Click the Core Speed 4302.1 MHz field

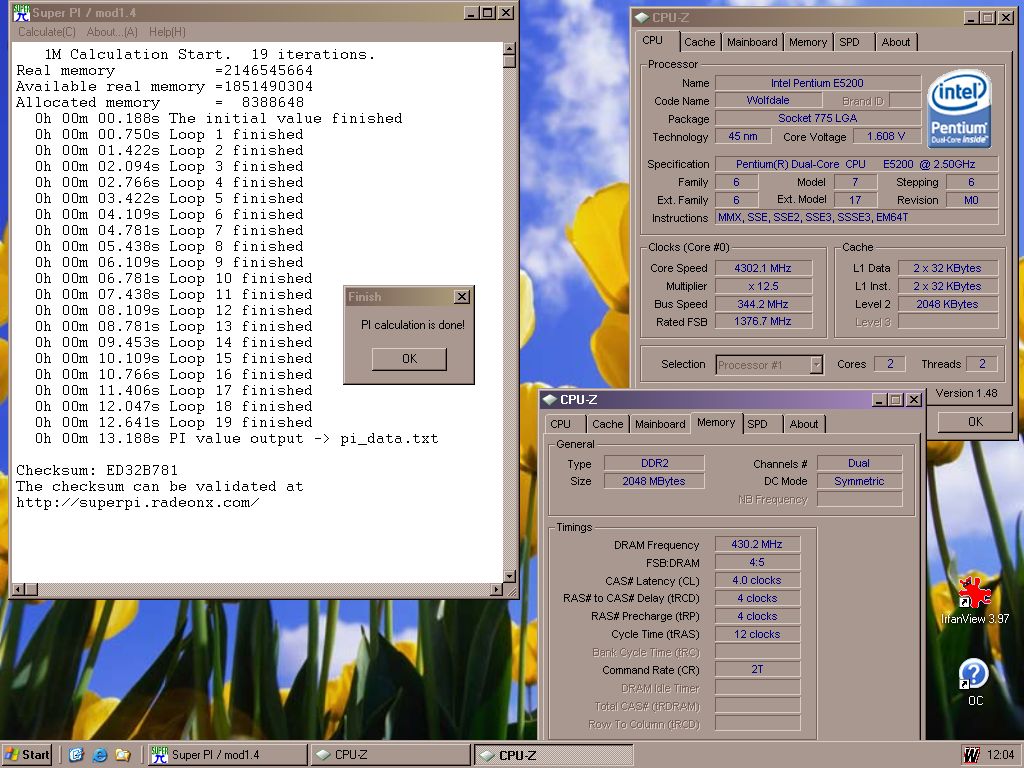coord(763,268)
